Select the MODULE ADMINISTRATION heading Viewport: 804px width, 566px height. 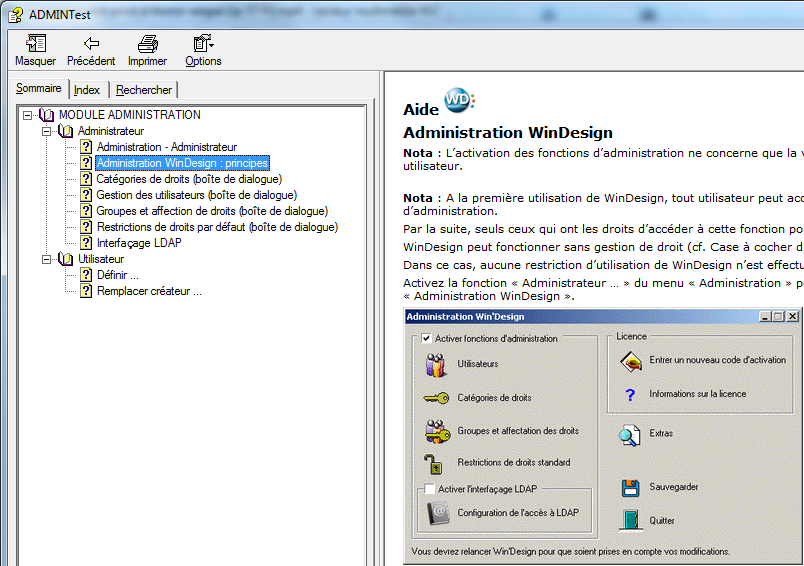[x=130, y=115]
